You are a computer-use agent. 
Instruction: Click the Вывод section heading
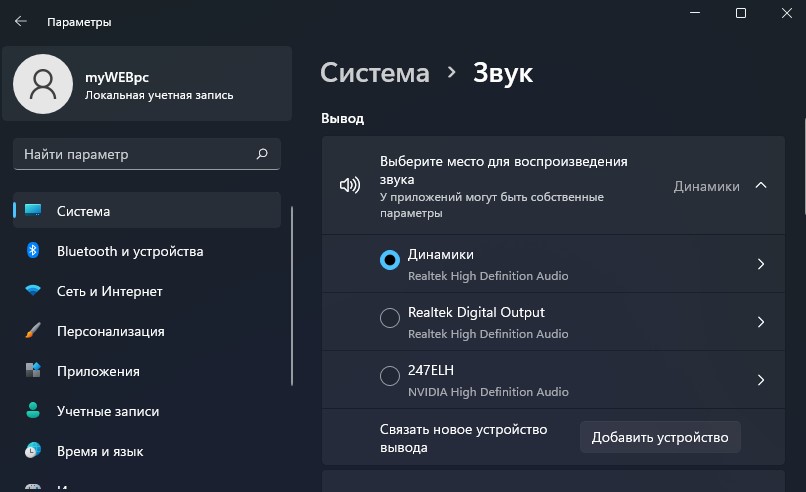tap(342, 118)
